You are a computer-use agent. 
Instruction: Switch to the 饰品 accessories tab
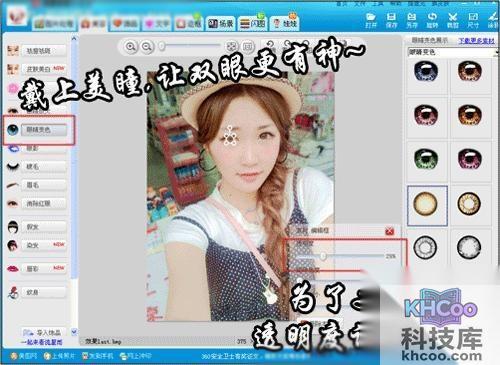click(x=125, y=24)
